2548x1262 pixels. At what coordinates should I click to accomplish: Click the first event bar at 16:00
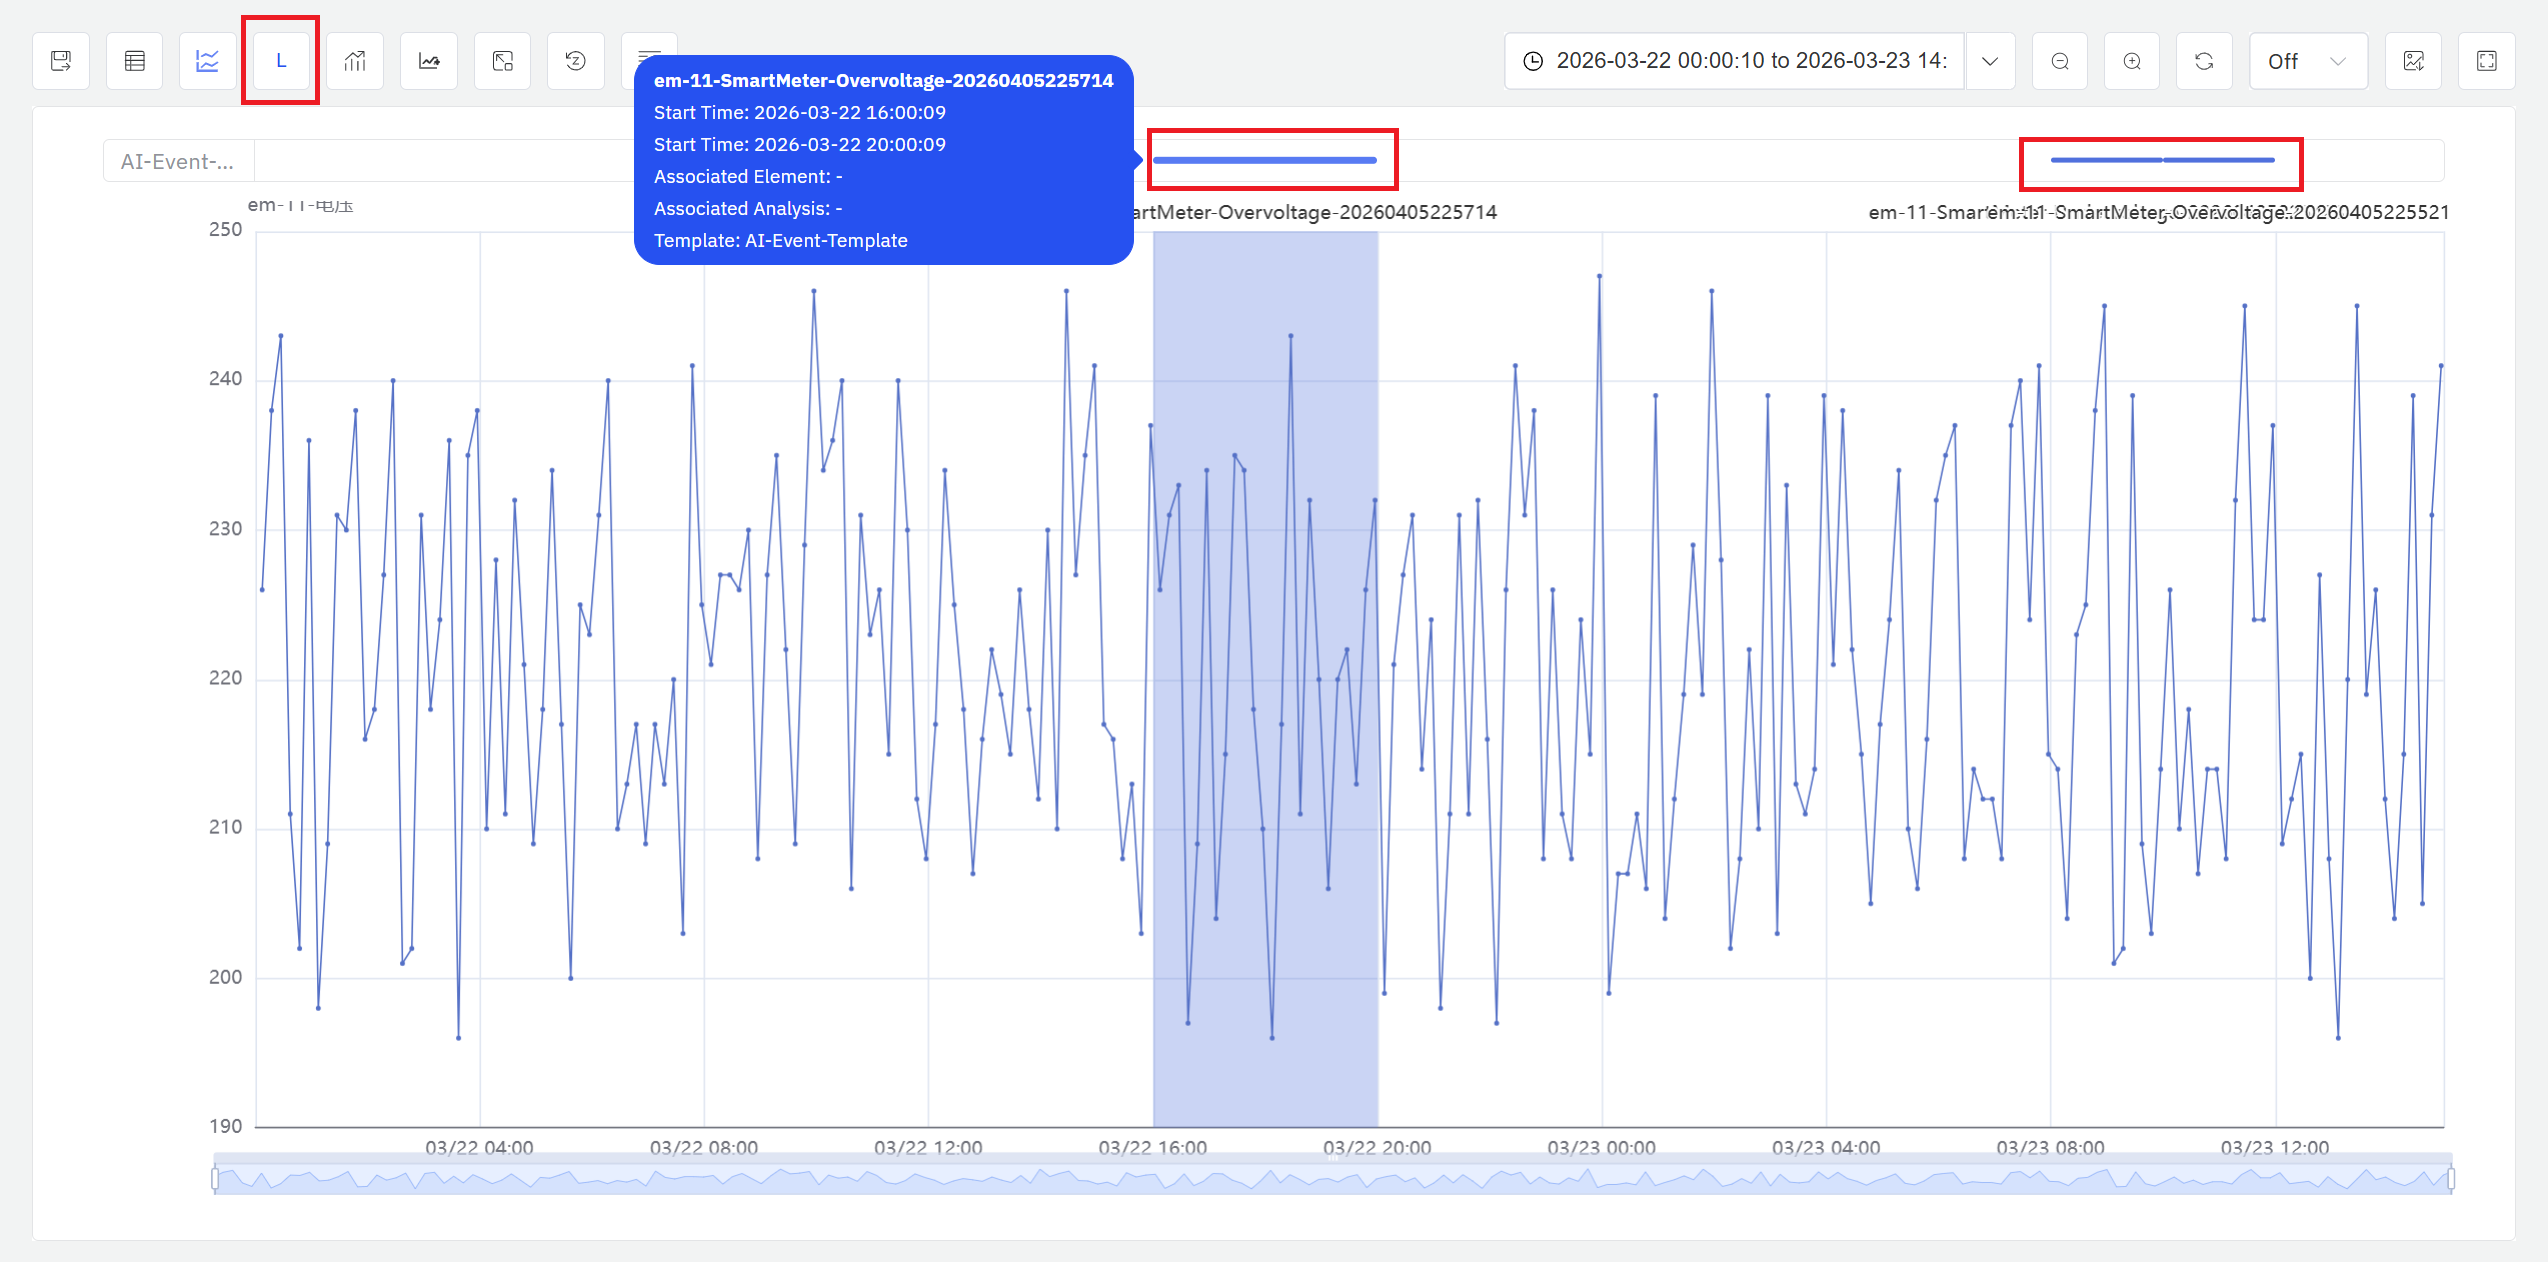point(1265,160)
